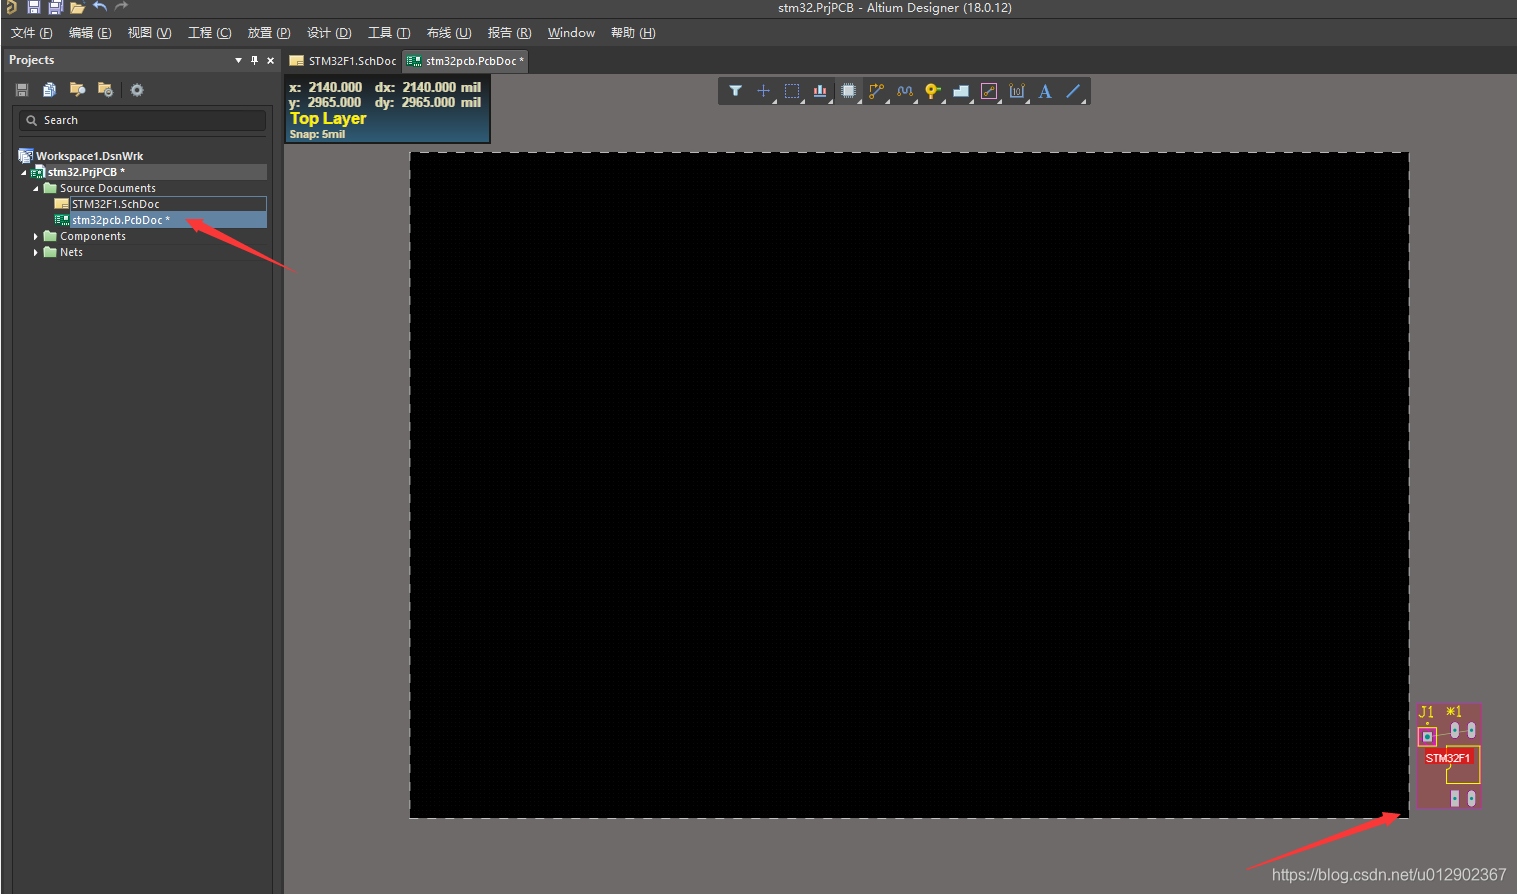Open the 设计 (D) menu

coord(329,33)
